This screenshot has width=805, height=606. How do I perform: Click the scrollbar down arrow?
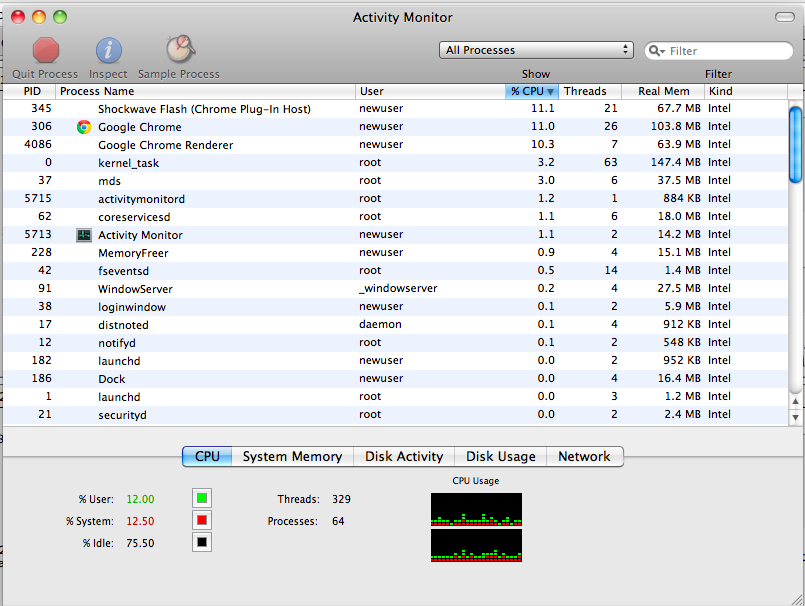795,417
